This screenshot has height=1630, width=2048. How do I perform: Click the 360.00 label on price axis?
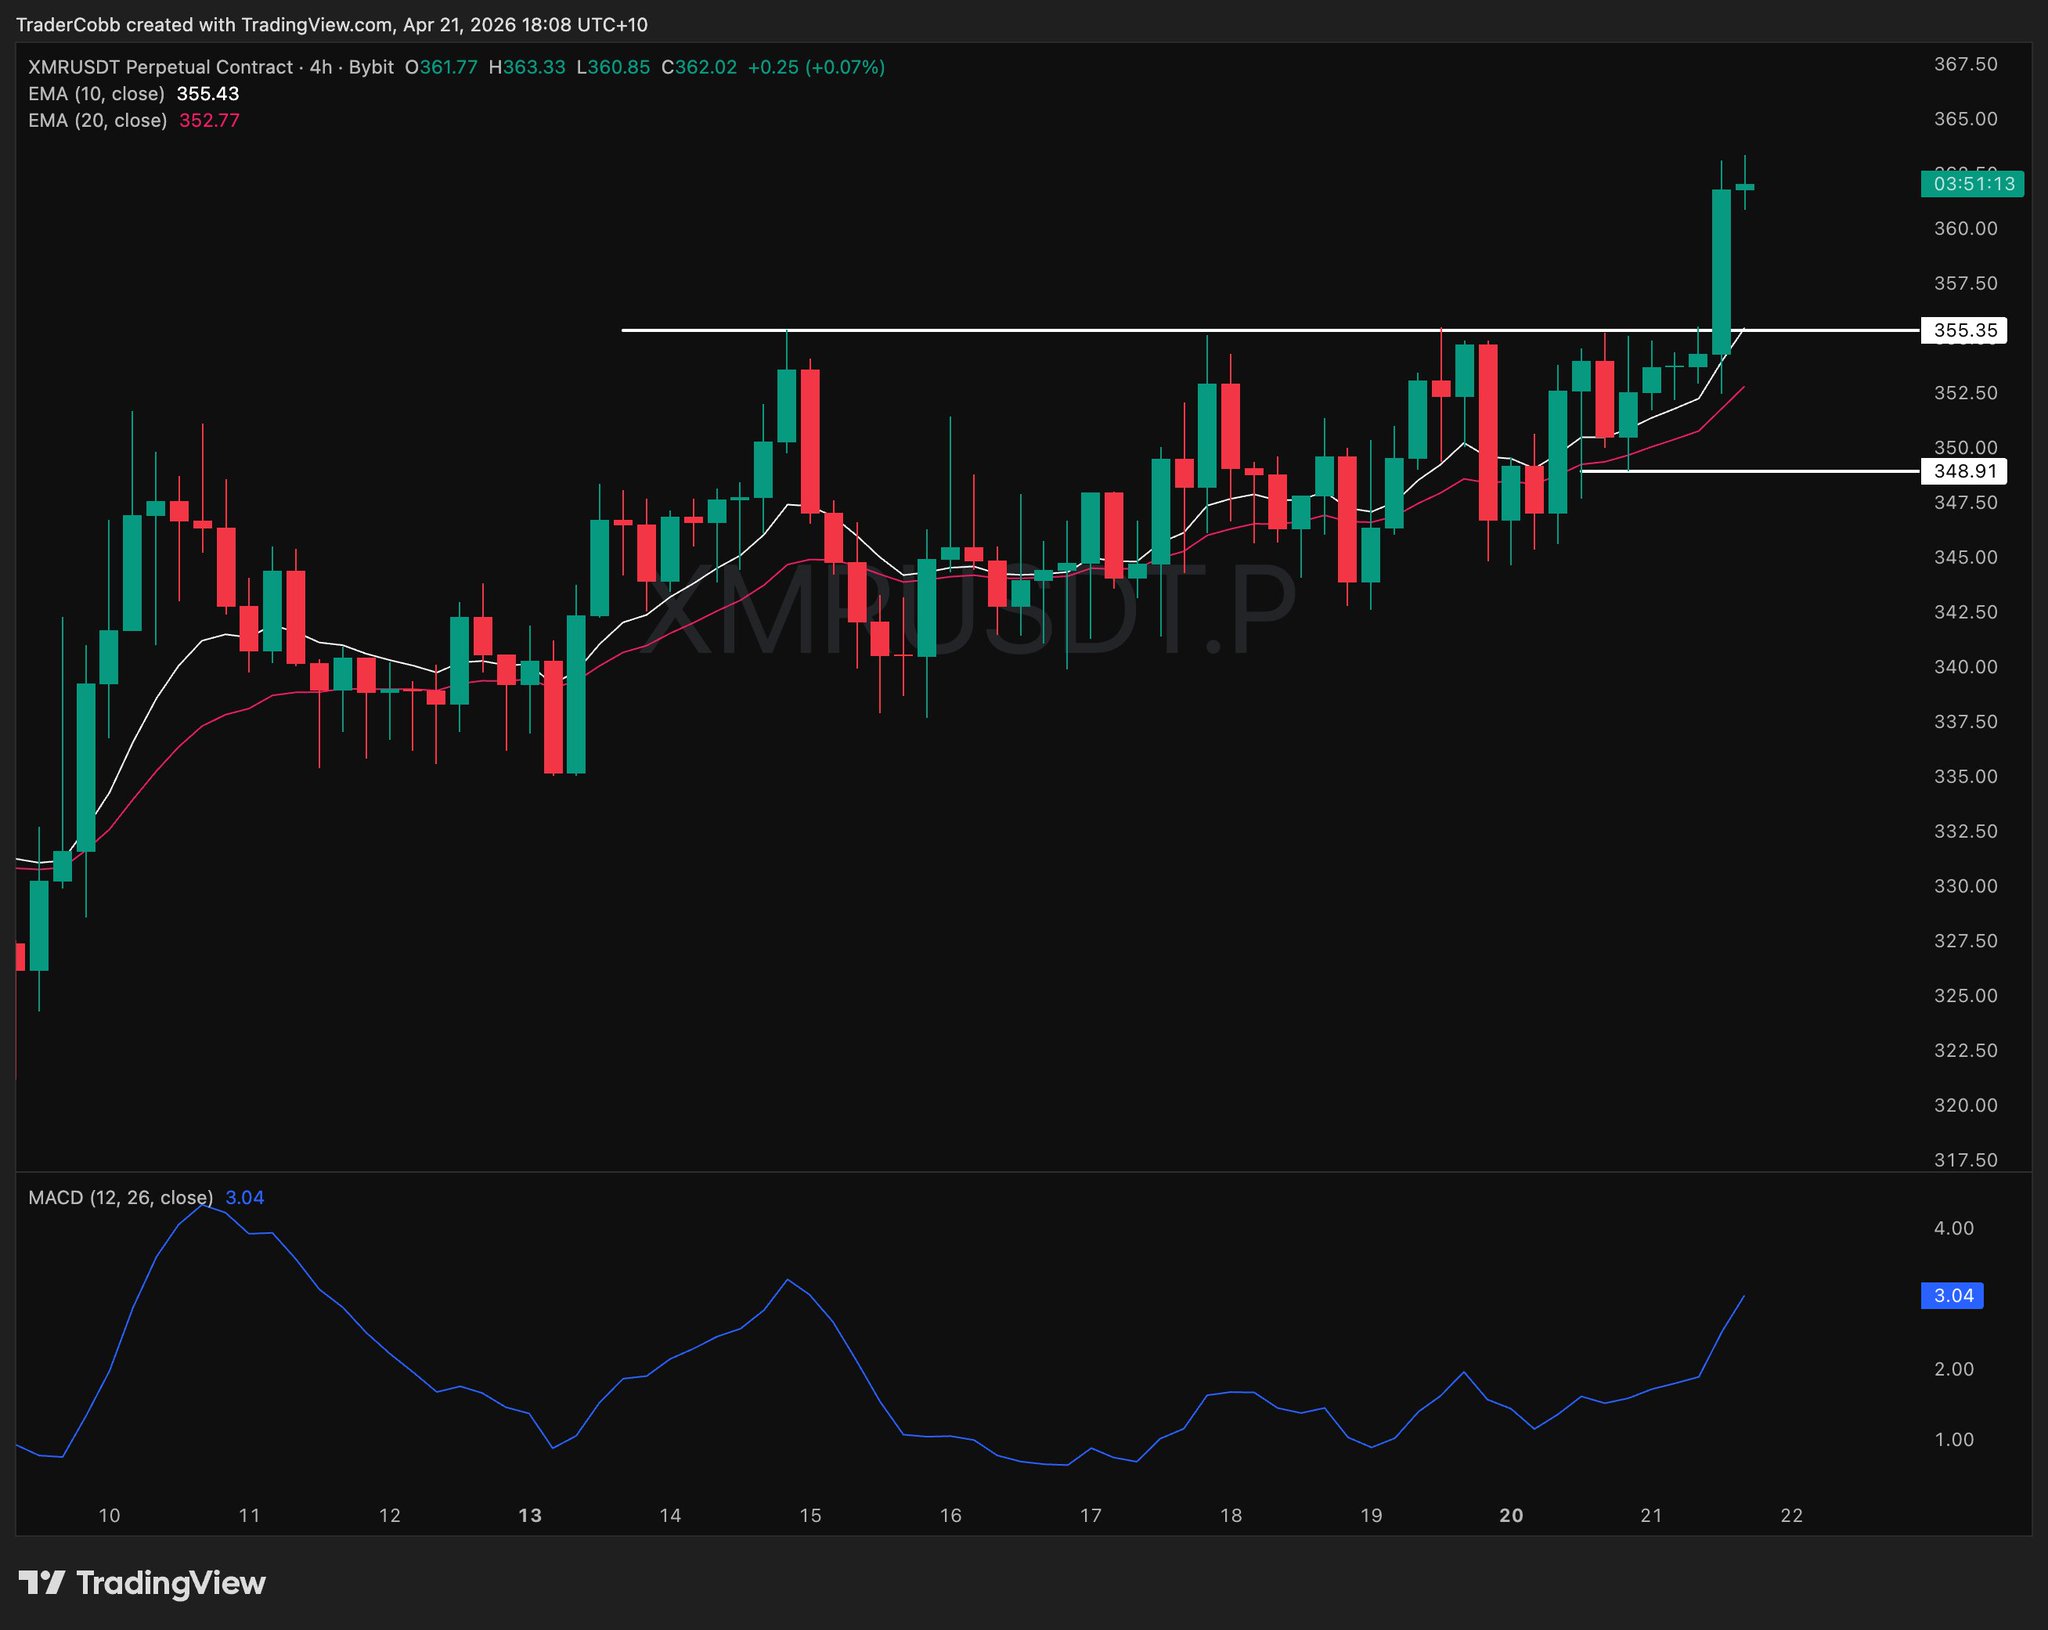click(x=1965, y=229)
